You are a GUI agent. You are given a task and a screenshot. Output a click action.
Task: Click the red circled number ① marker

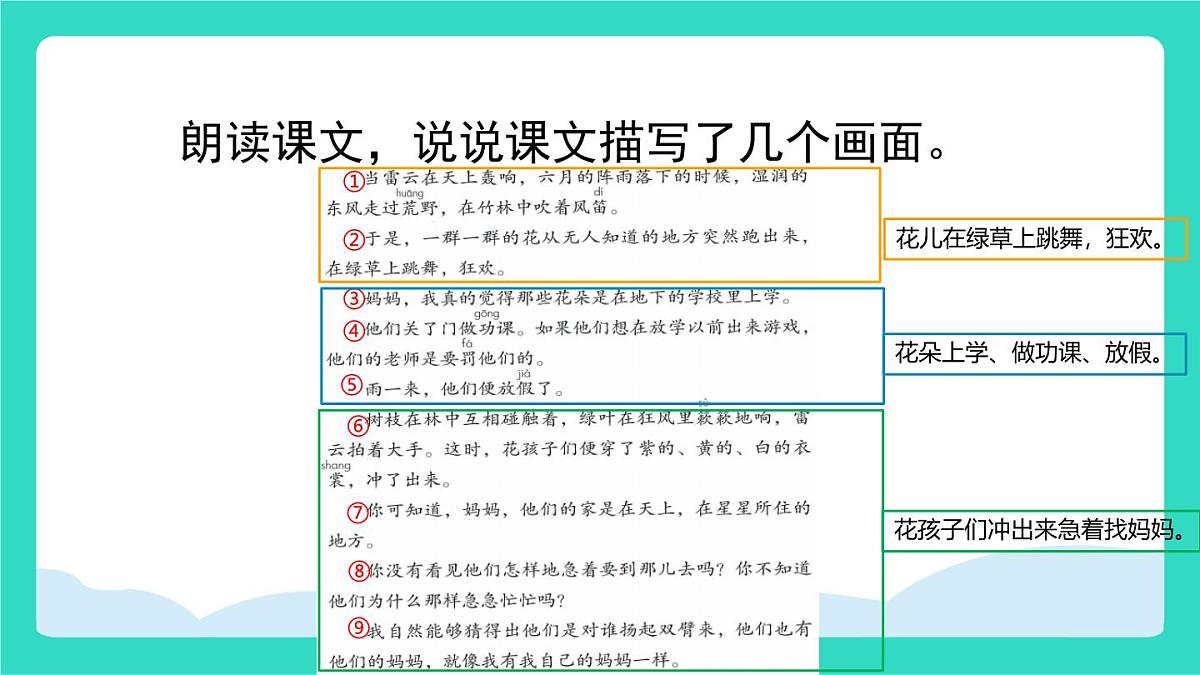(x=355, y=181)
